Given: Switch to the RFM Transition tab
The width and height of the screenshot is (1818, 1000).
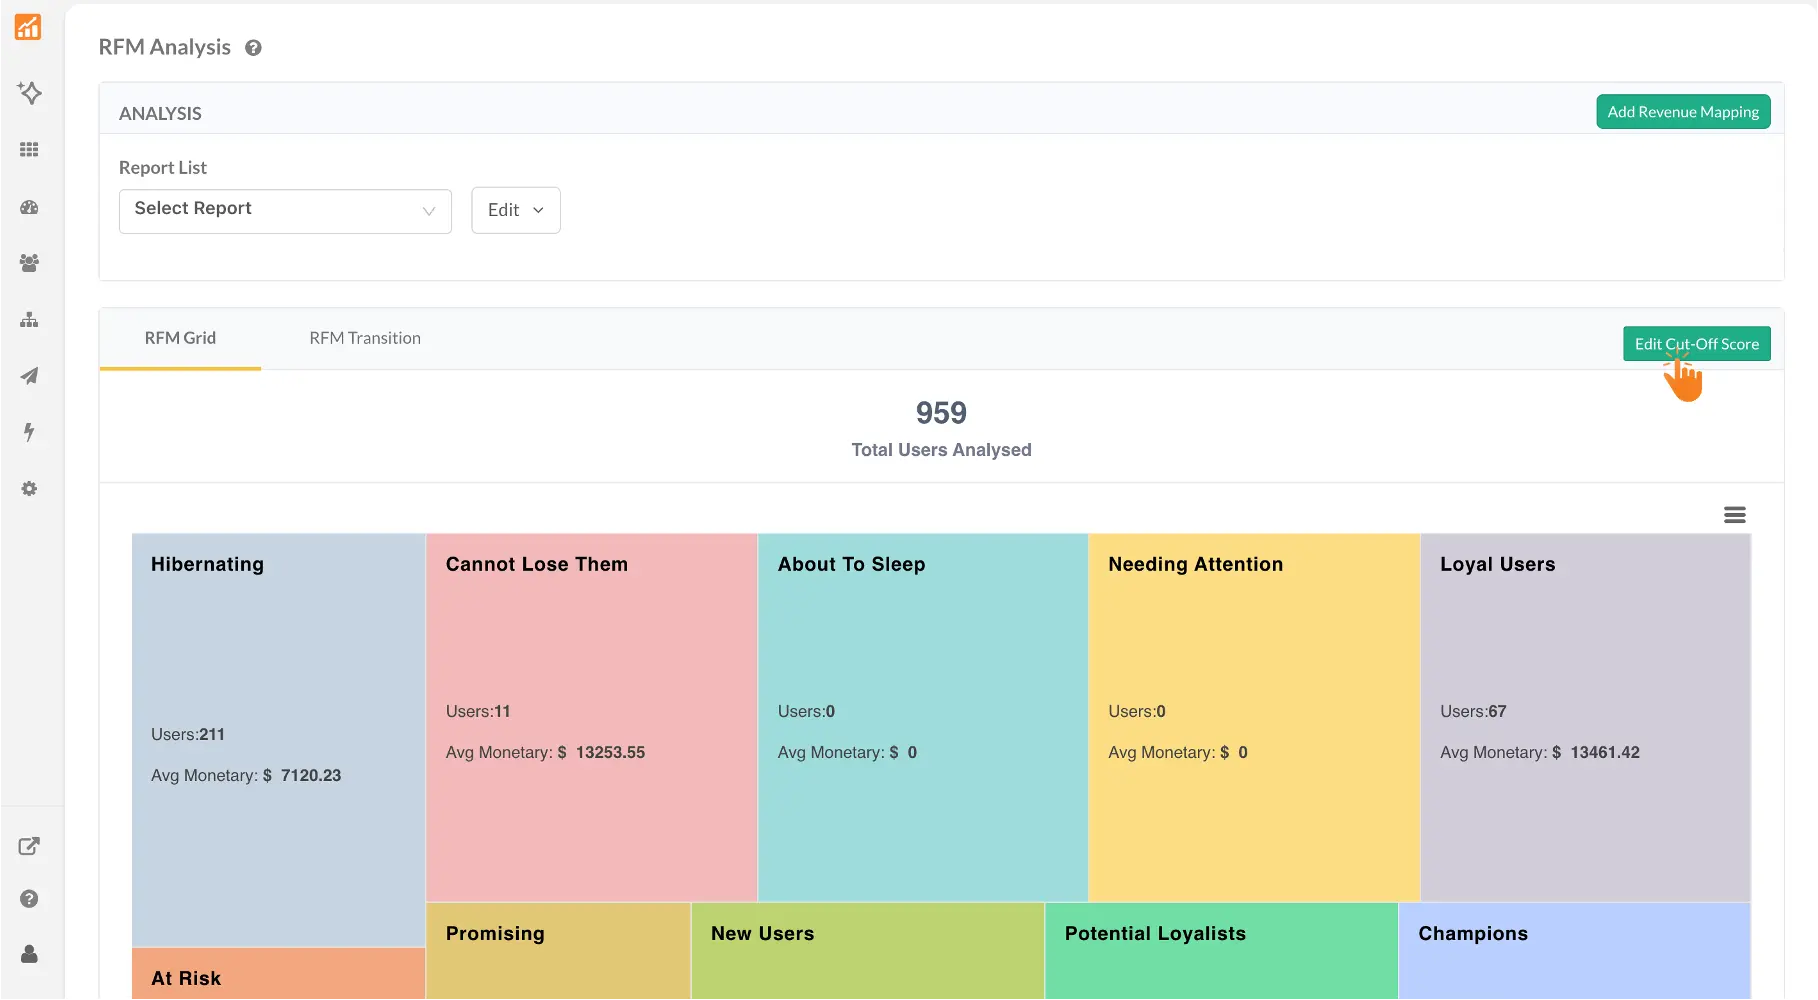Looking at the screenshot, I should 365,338.
